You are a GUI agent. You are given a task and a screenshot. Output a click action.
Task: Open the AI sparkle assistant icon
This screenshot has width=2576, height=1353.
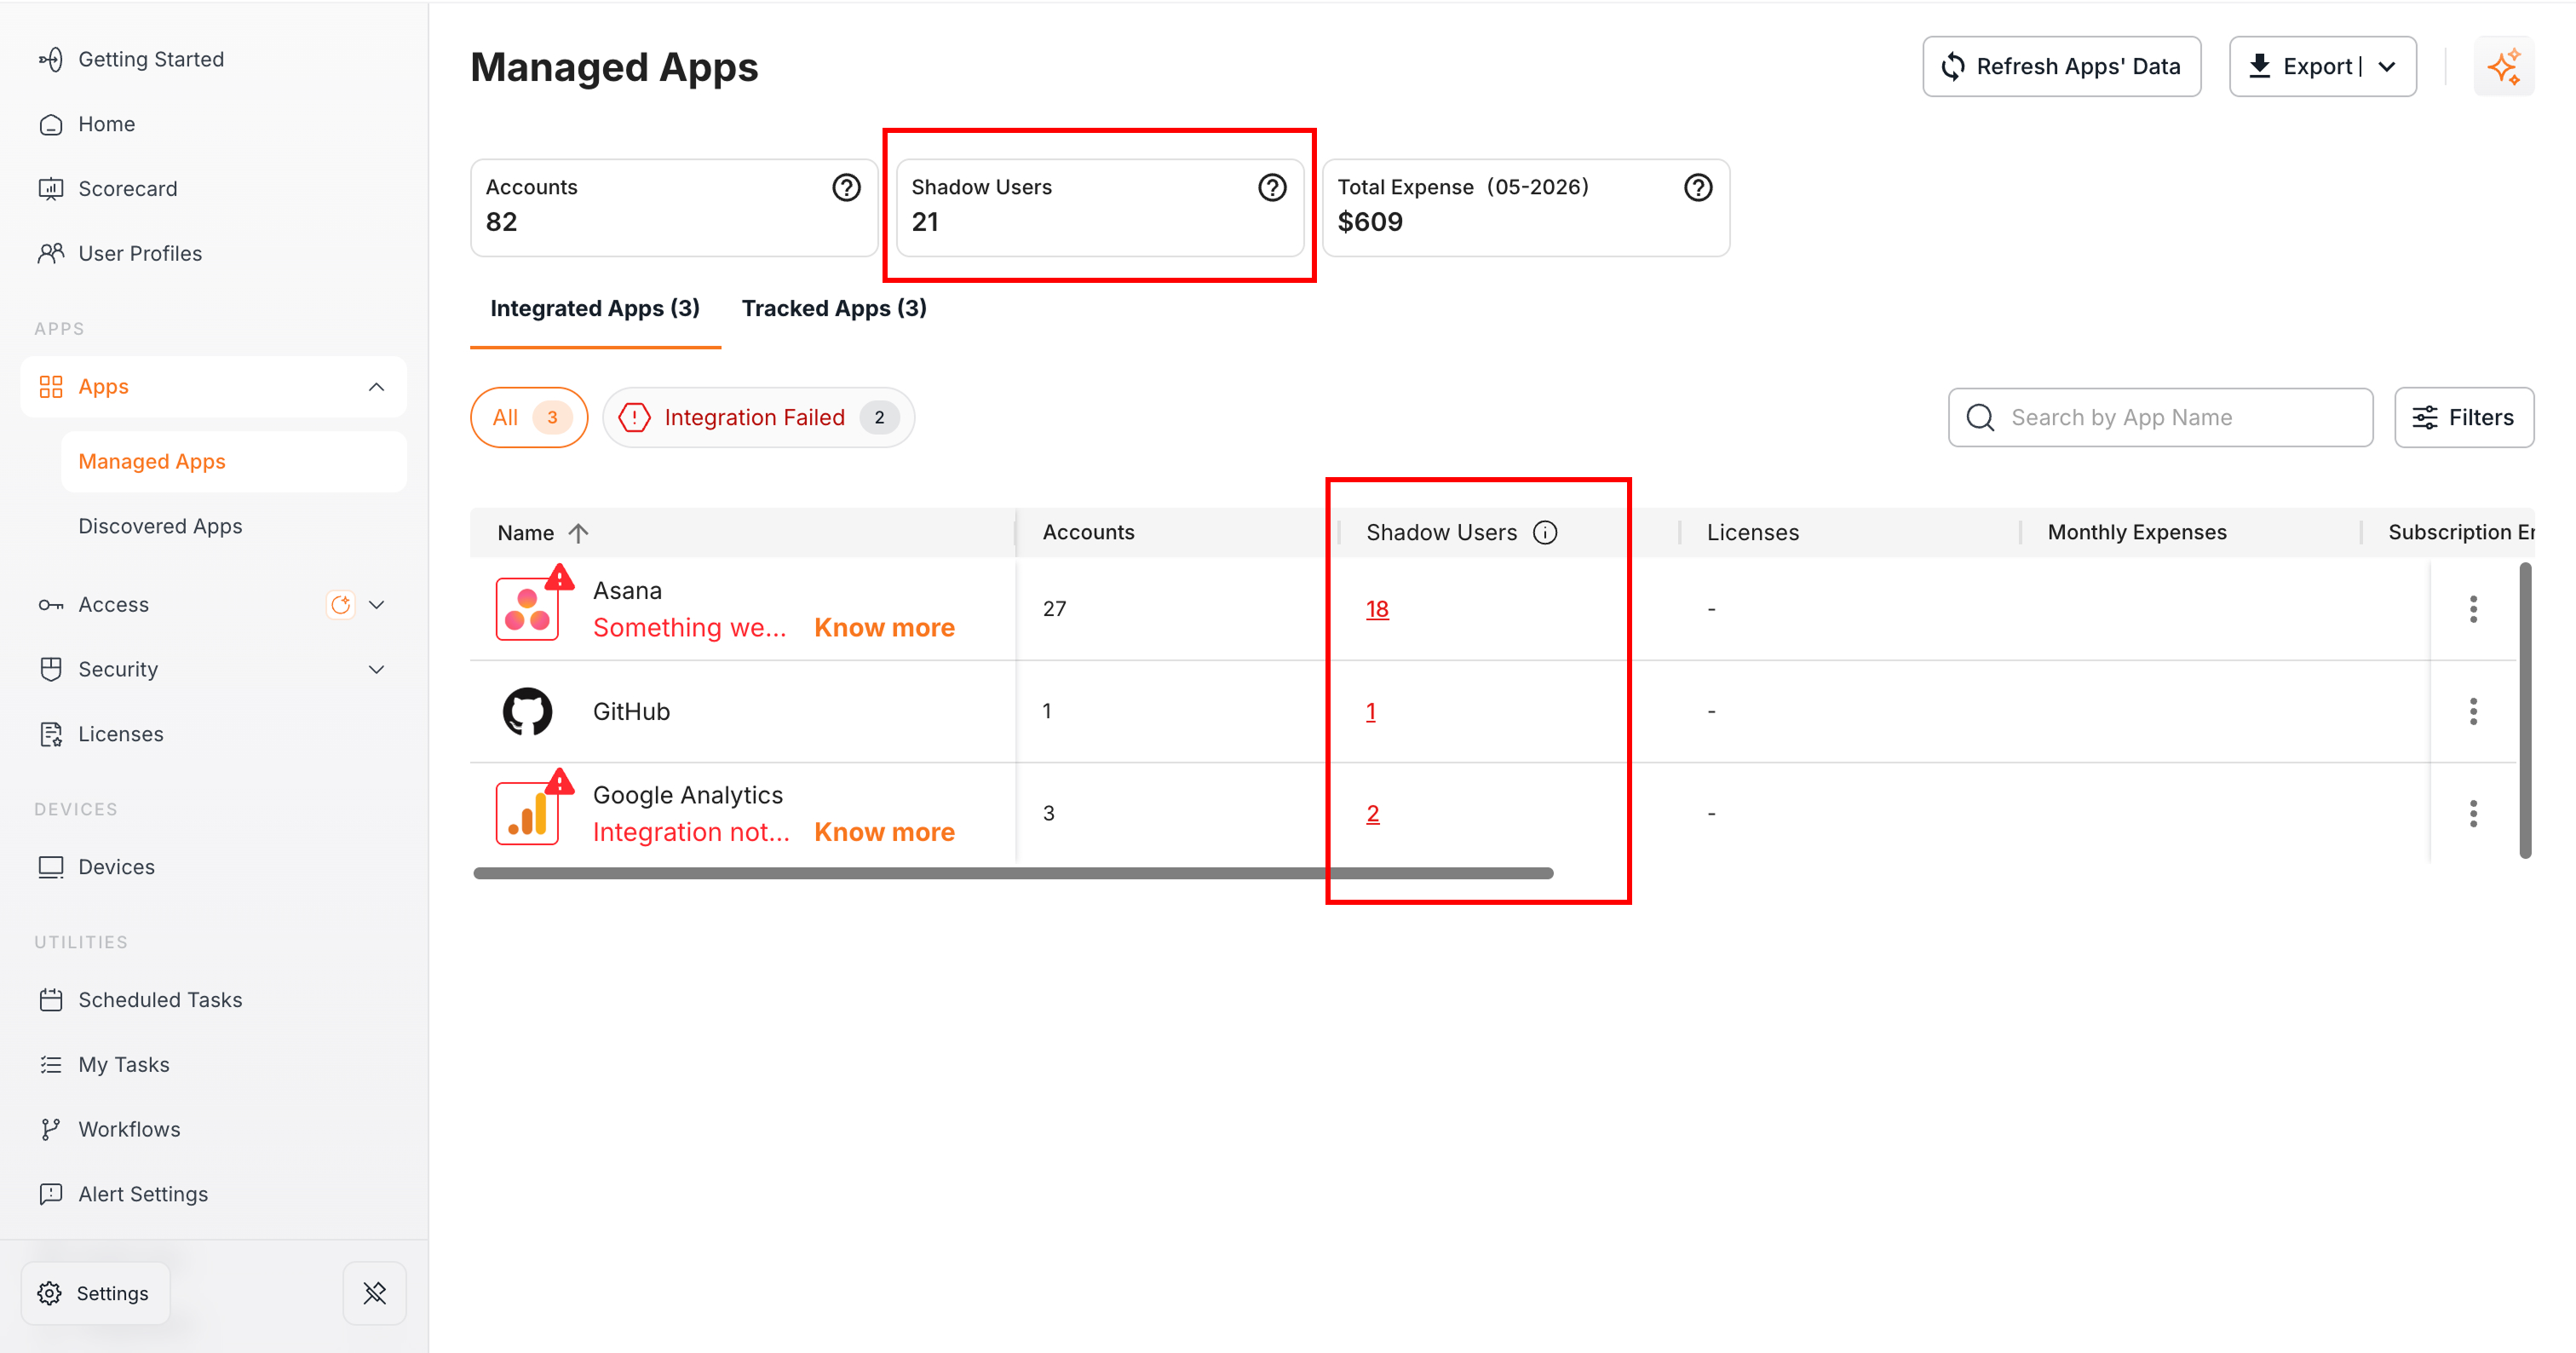[x=2503, y=67]
